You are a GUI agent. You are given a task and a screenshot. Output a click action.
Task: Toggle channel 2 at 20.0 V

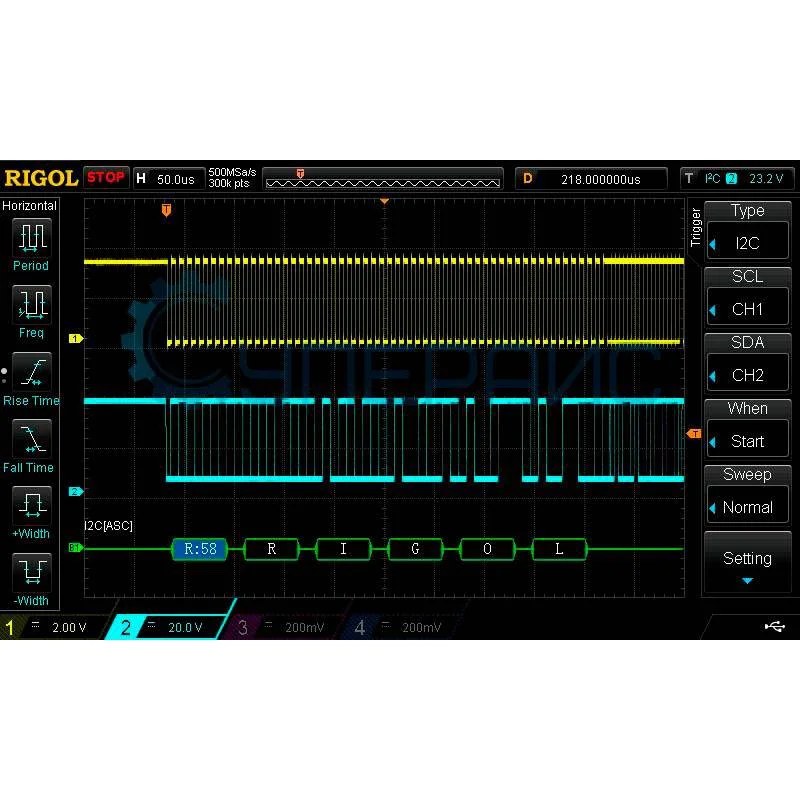coord(170,627)
